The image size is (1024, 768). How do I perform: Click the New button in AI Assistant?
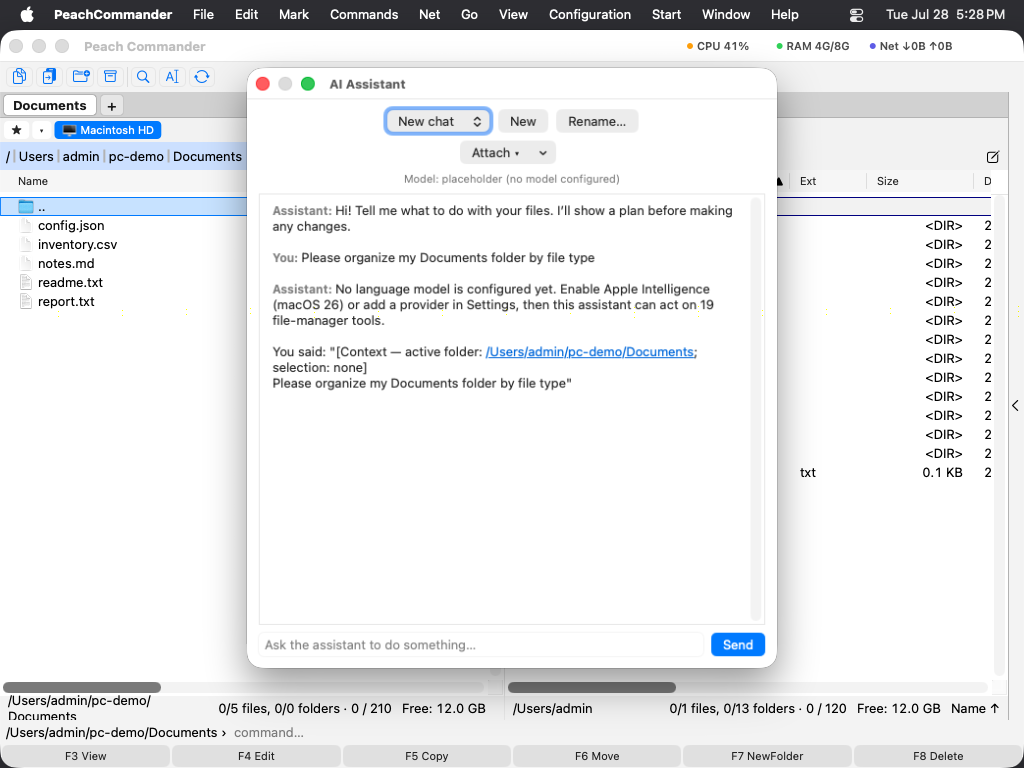pos(523,121)
